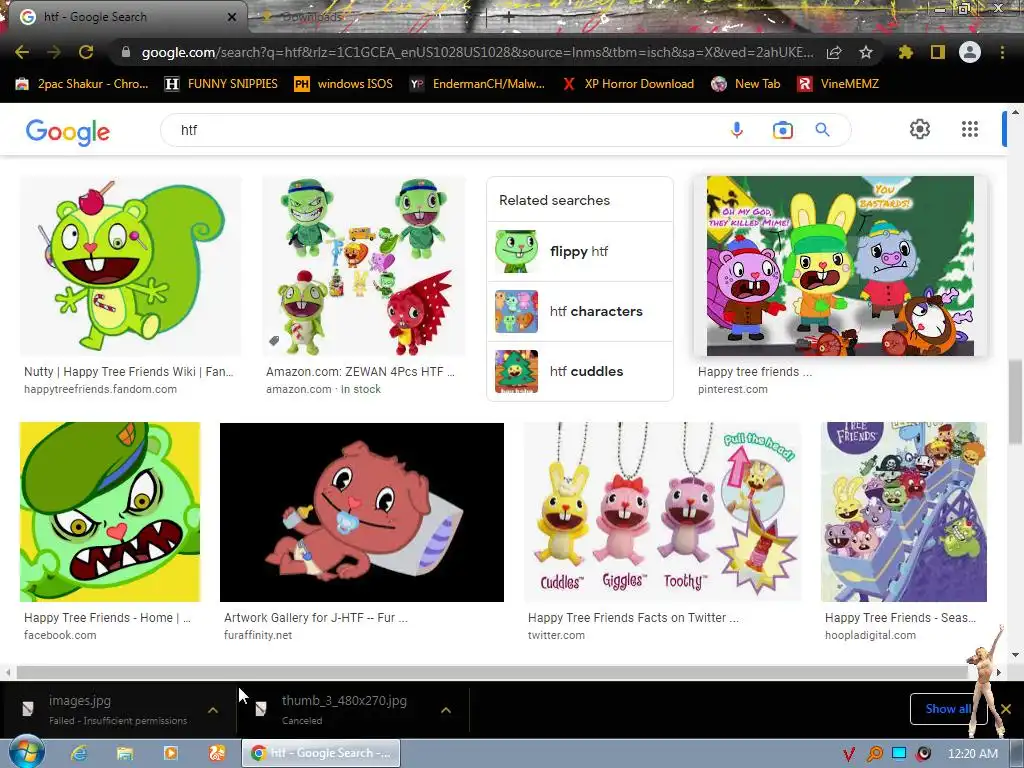Viewport: 1024px width, 768px height.
Task: Open the share page icon in address bar
Action: (x=834, y=52)
